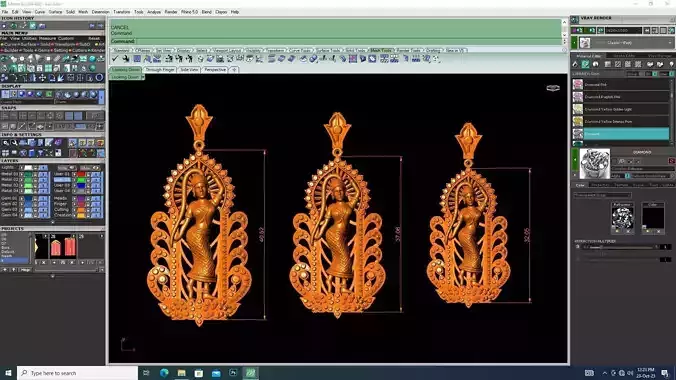Open Task View in the taskbar

pos(146,373)
